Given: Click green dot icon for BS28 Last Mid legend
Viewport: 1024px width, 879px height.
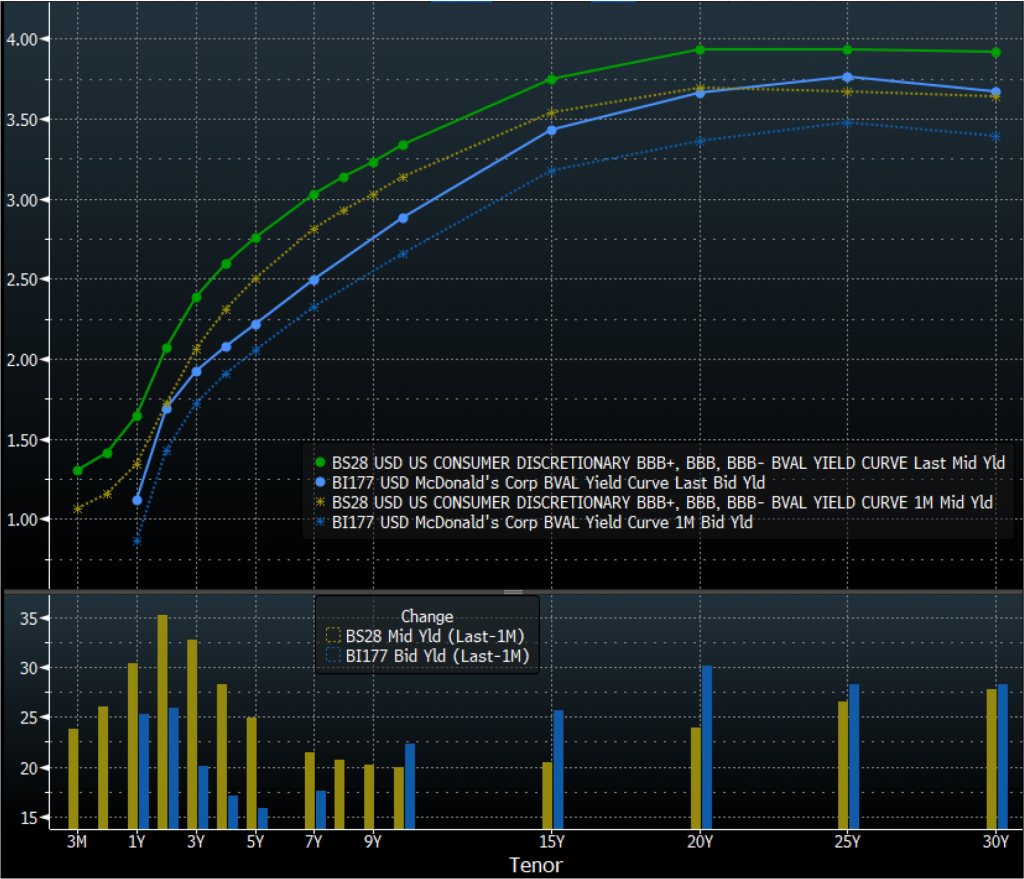Looking at the screenshot, I should [x=320, y=462].
